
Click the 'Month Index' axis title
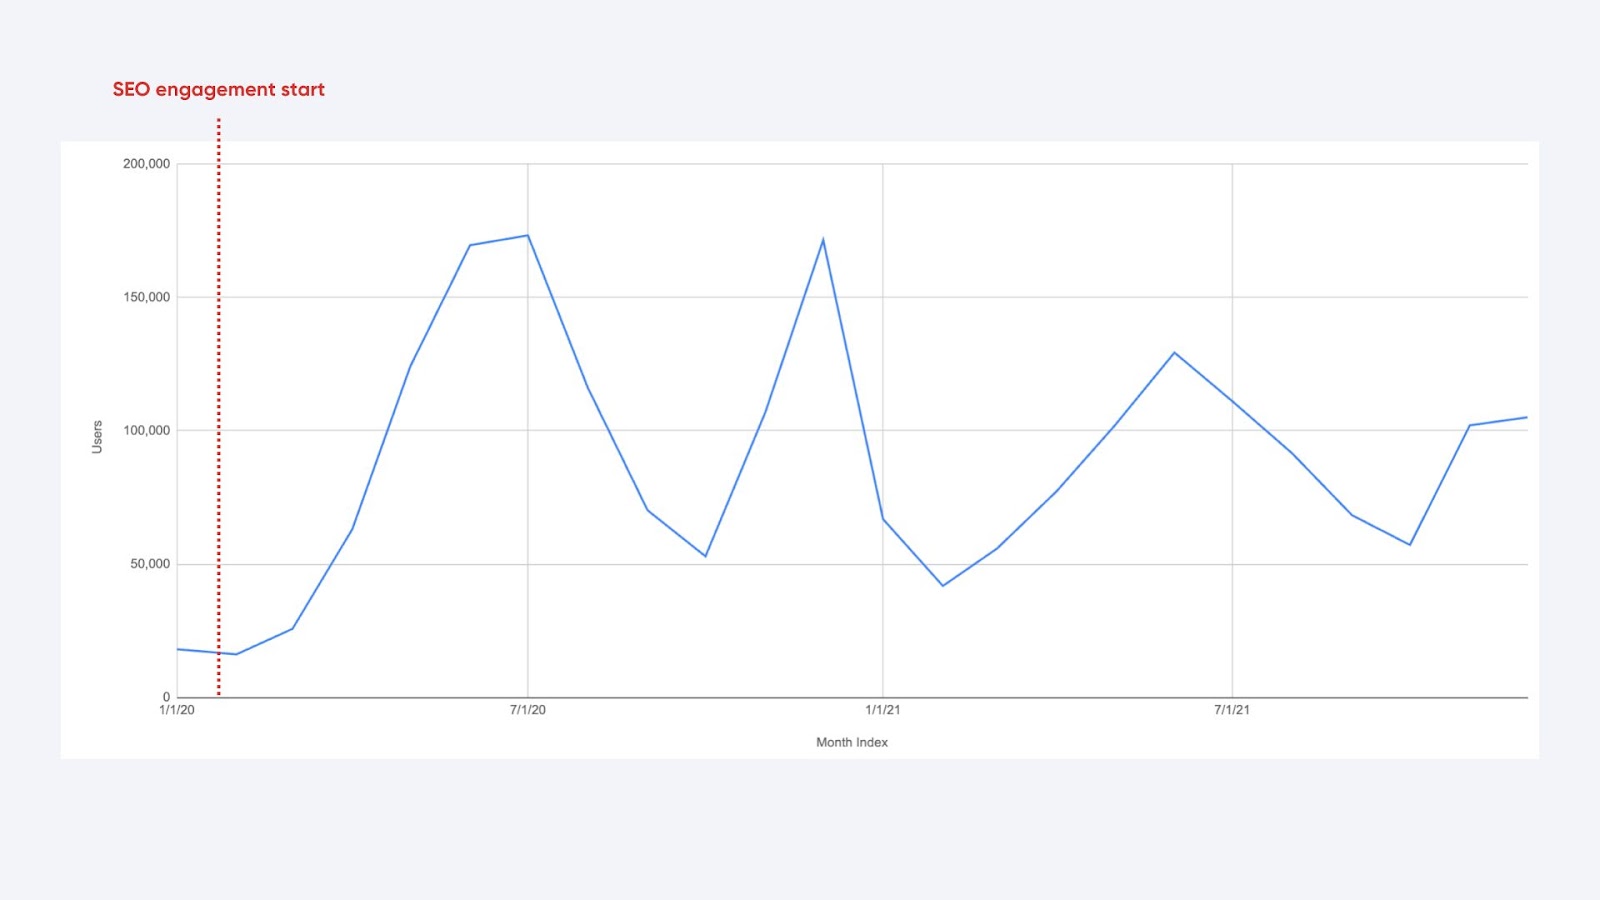[x=852, y=742]
